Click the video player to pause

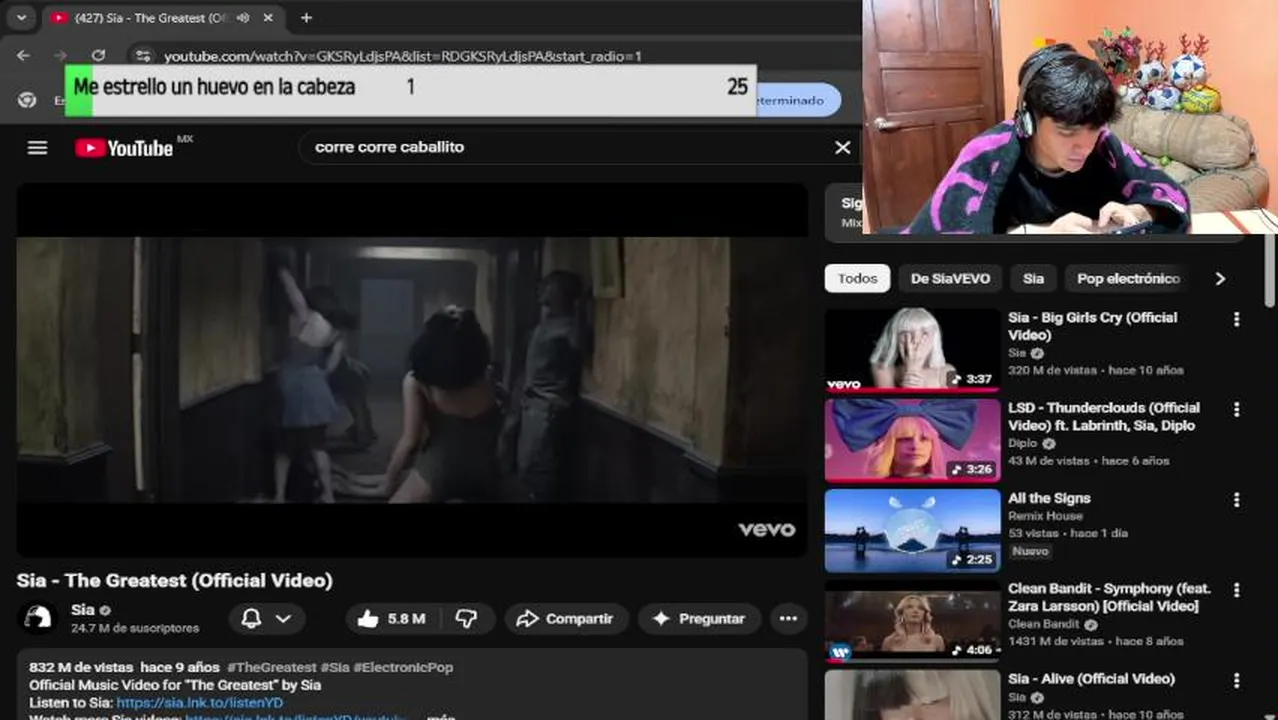(412, 370)
